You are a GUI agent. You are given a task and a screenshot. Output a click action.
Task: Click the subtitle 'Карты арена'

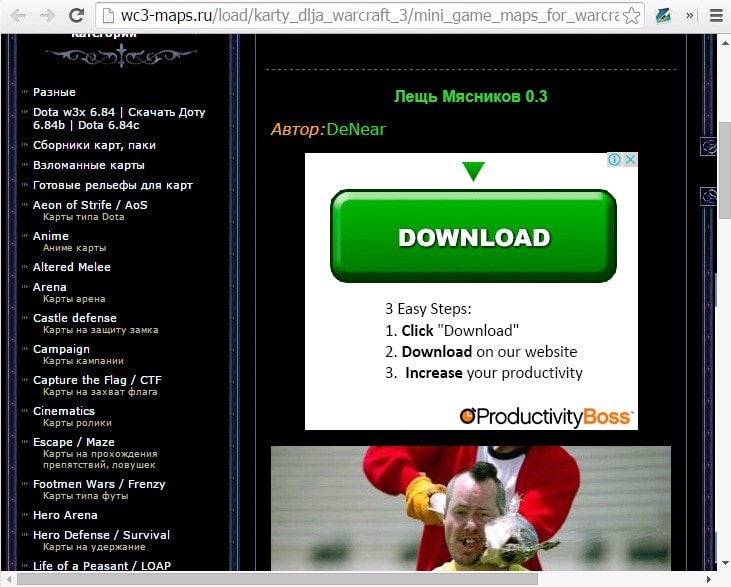[x=74, y=299]
